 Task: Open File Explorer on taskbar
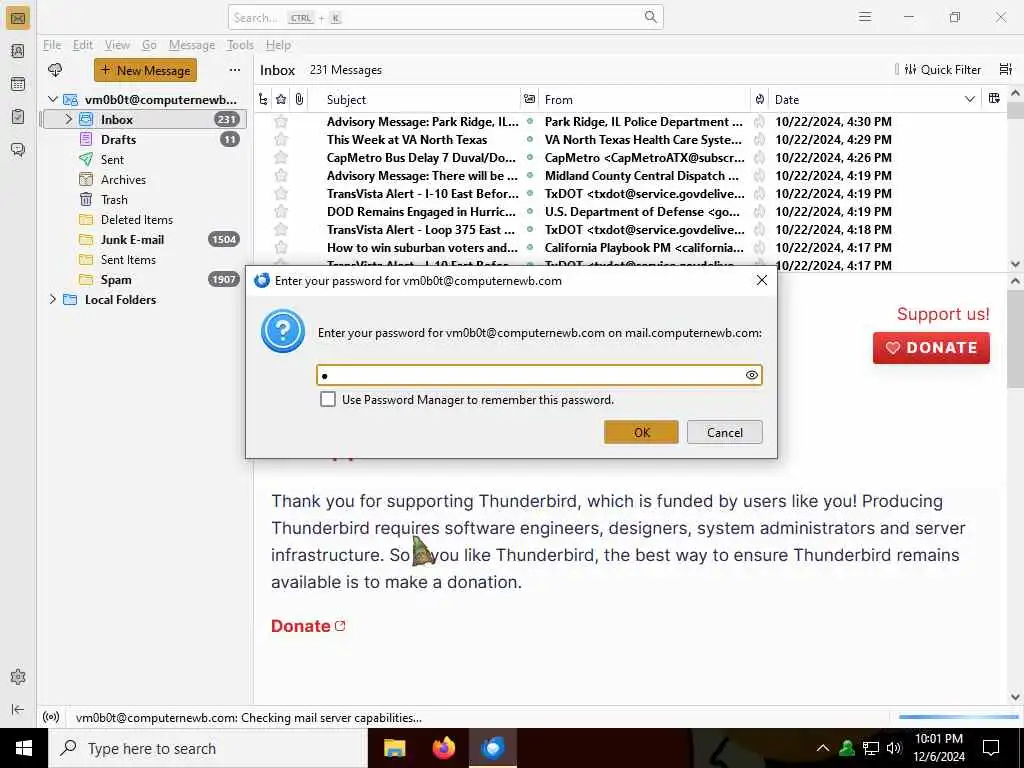click(x=394, y=748)
